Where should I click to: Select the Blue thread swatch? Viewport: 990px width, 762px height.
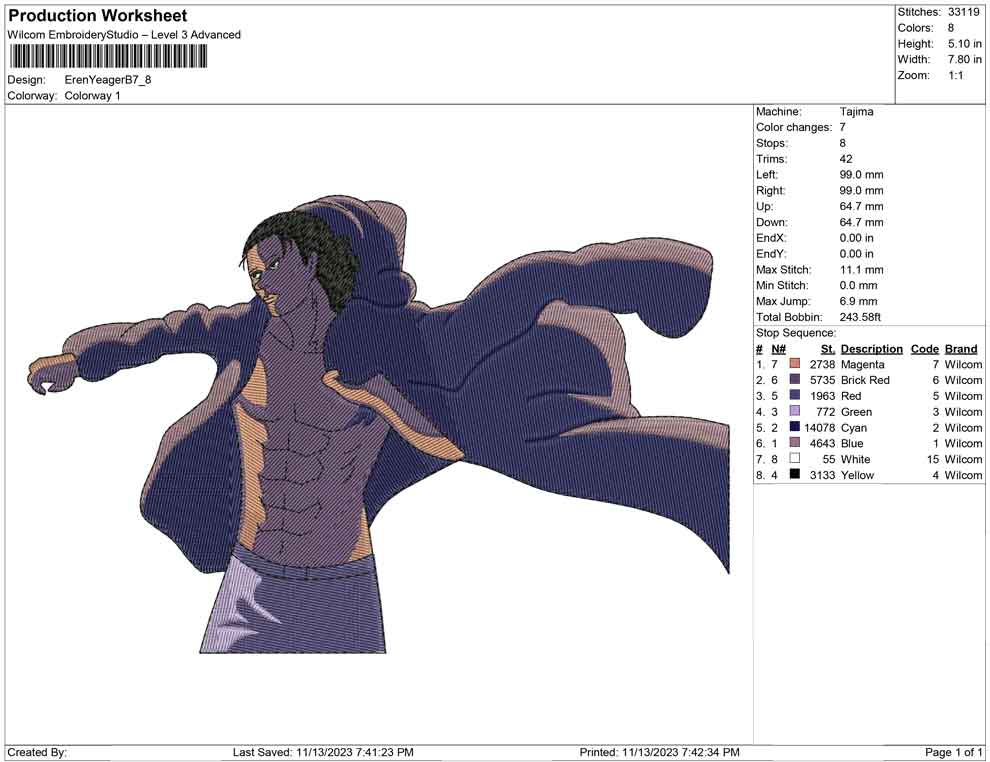tap(792, 443)
